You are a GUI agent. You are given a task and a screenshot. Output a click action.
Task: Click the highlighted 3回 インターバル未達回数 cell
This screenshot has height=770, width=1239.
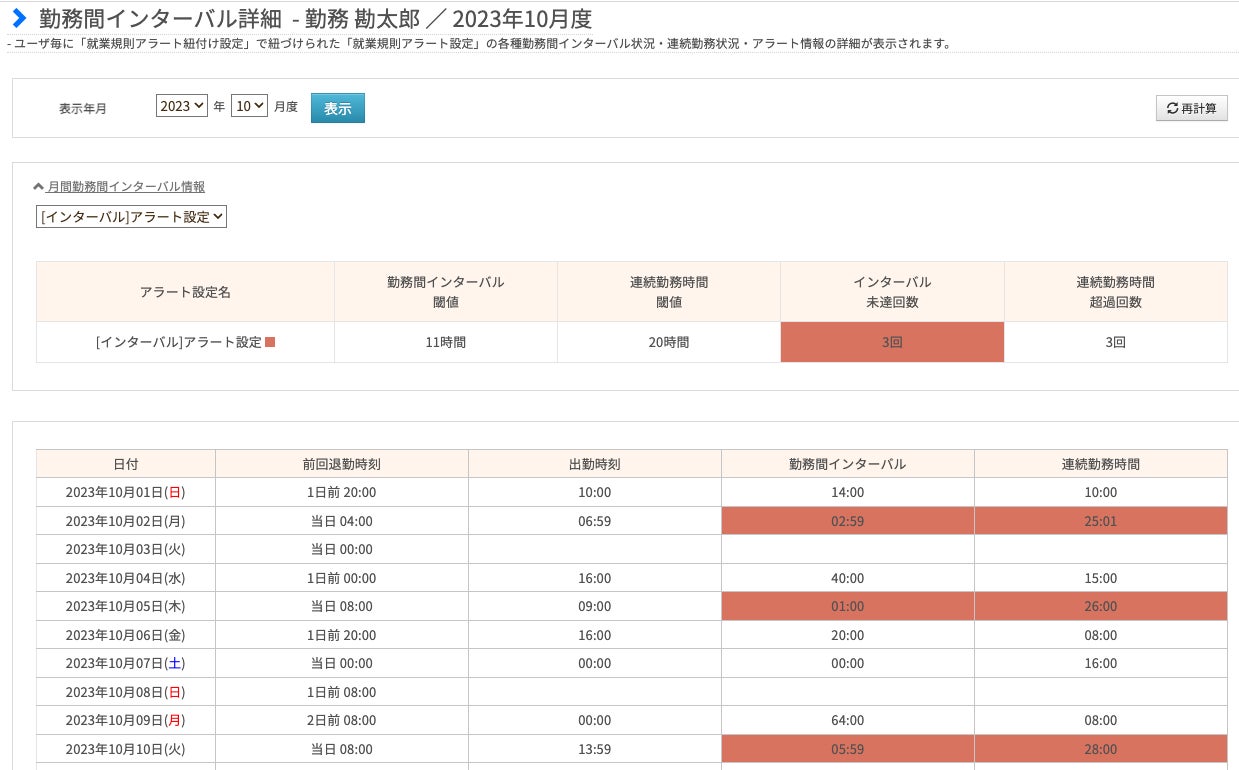click(892, 342)
